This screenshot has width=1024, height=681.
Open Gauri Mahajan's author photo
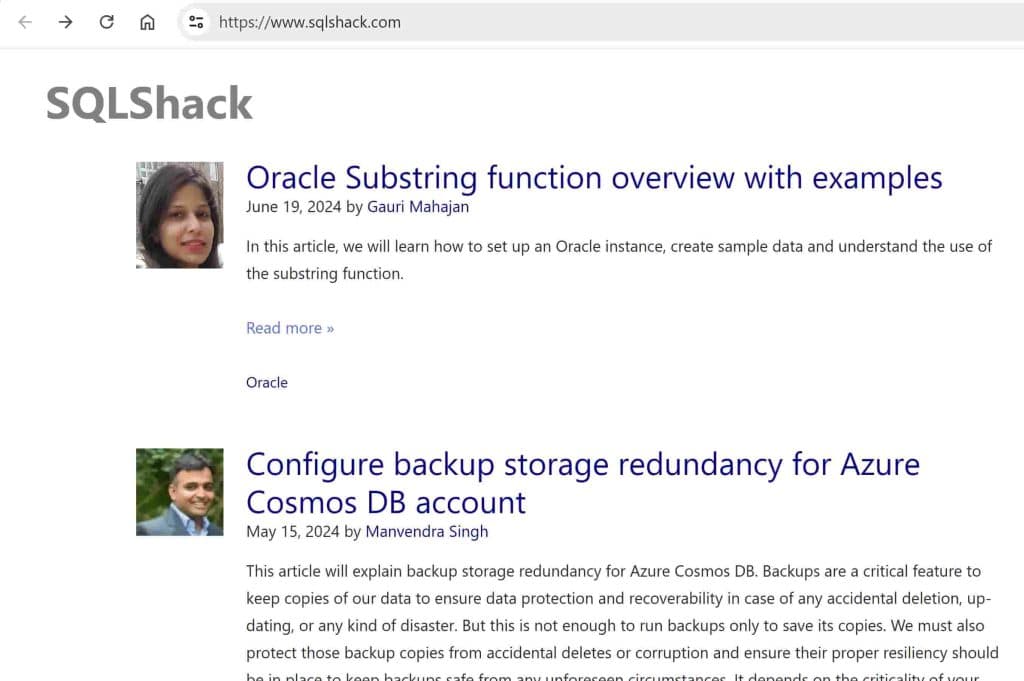180,215
